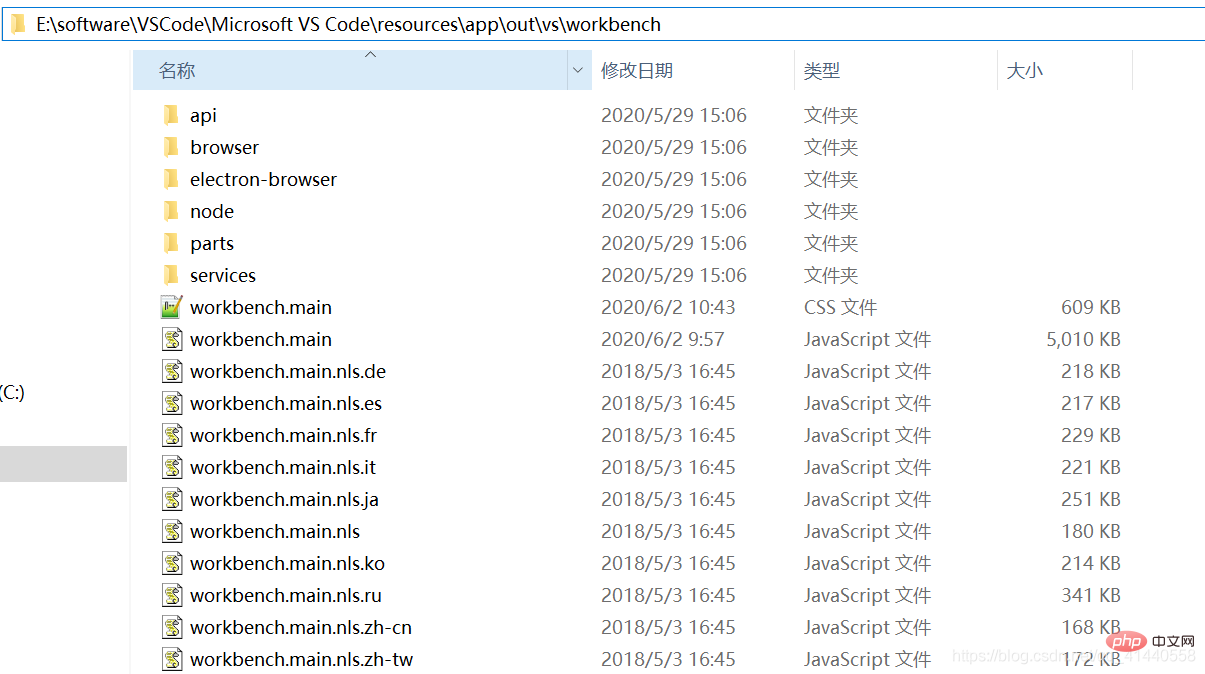Click the CSS 文件 type cell

pos(840,307)
